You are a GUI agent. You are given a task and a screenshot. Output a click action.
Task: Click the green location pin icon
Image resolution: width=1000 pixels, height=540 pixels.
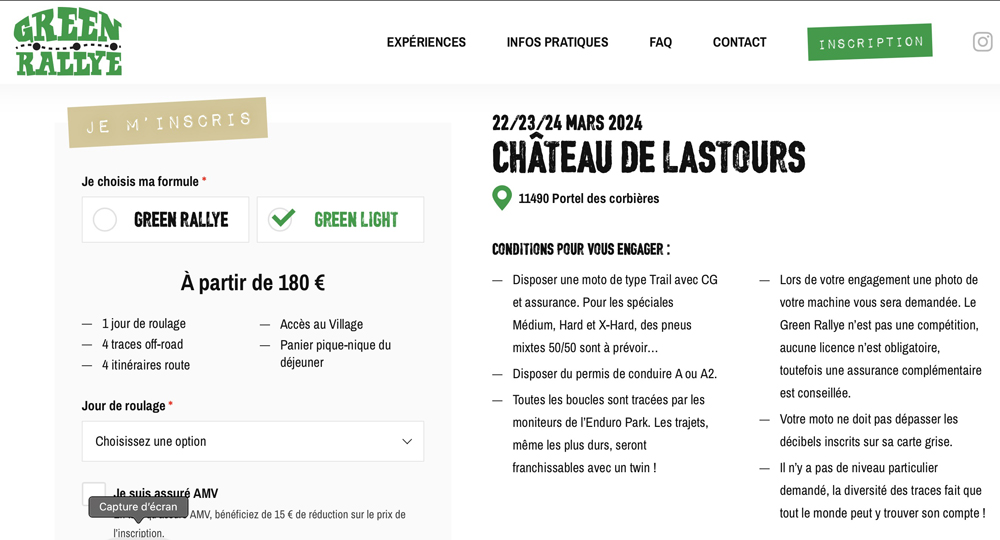click(x=502, y=198)
